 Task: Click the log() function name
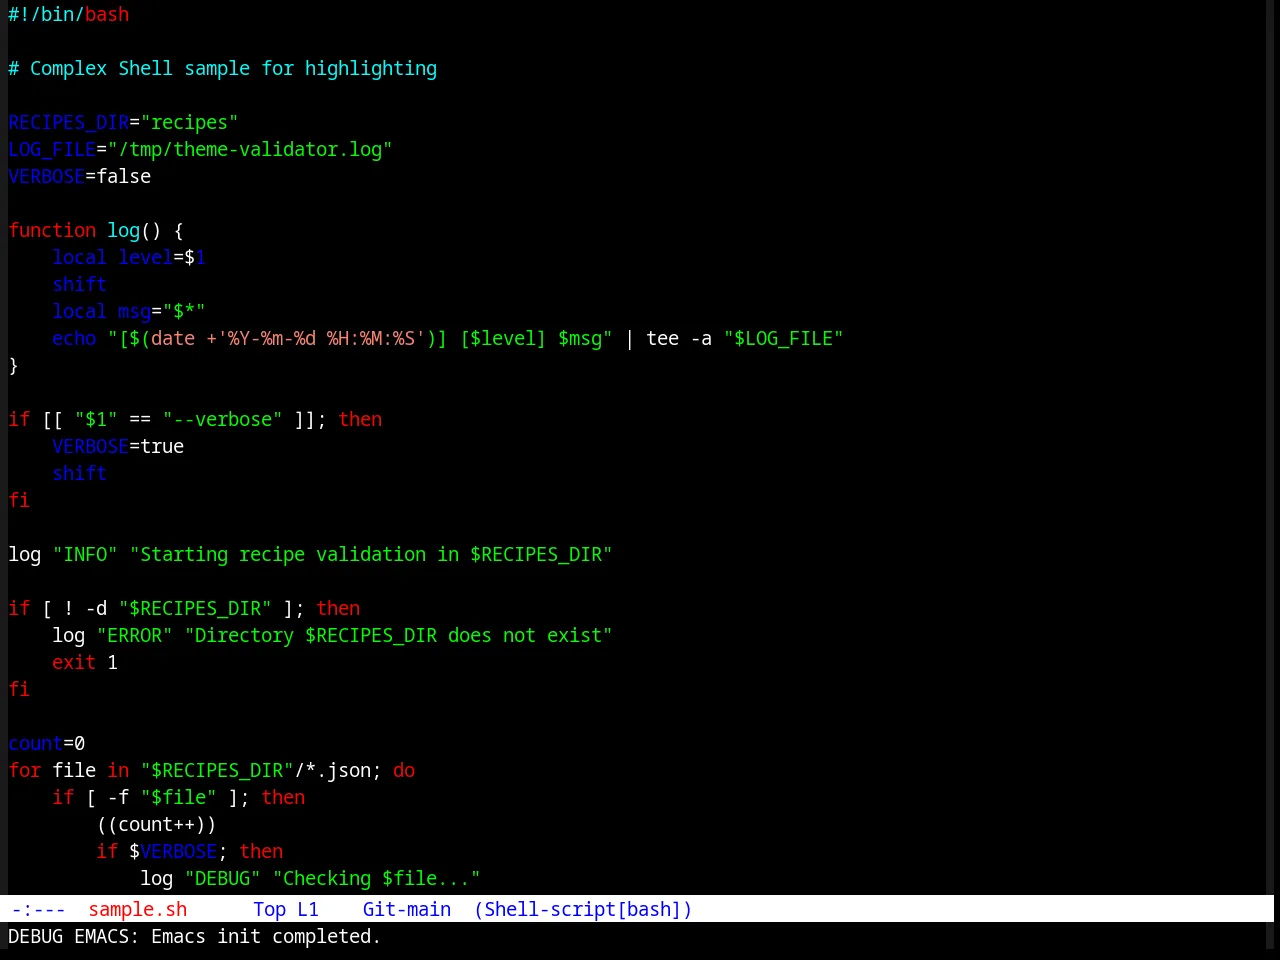tap(124, 230)
